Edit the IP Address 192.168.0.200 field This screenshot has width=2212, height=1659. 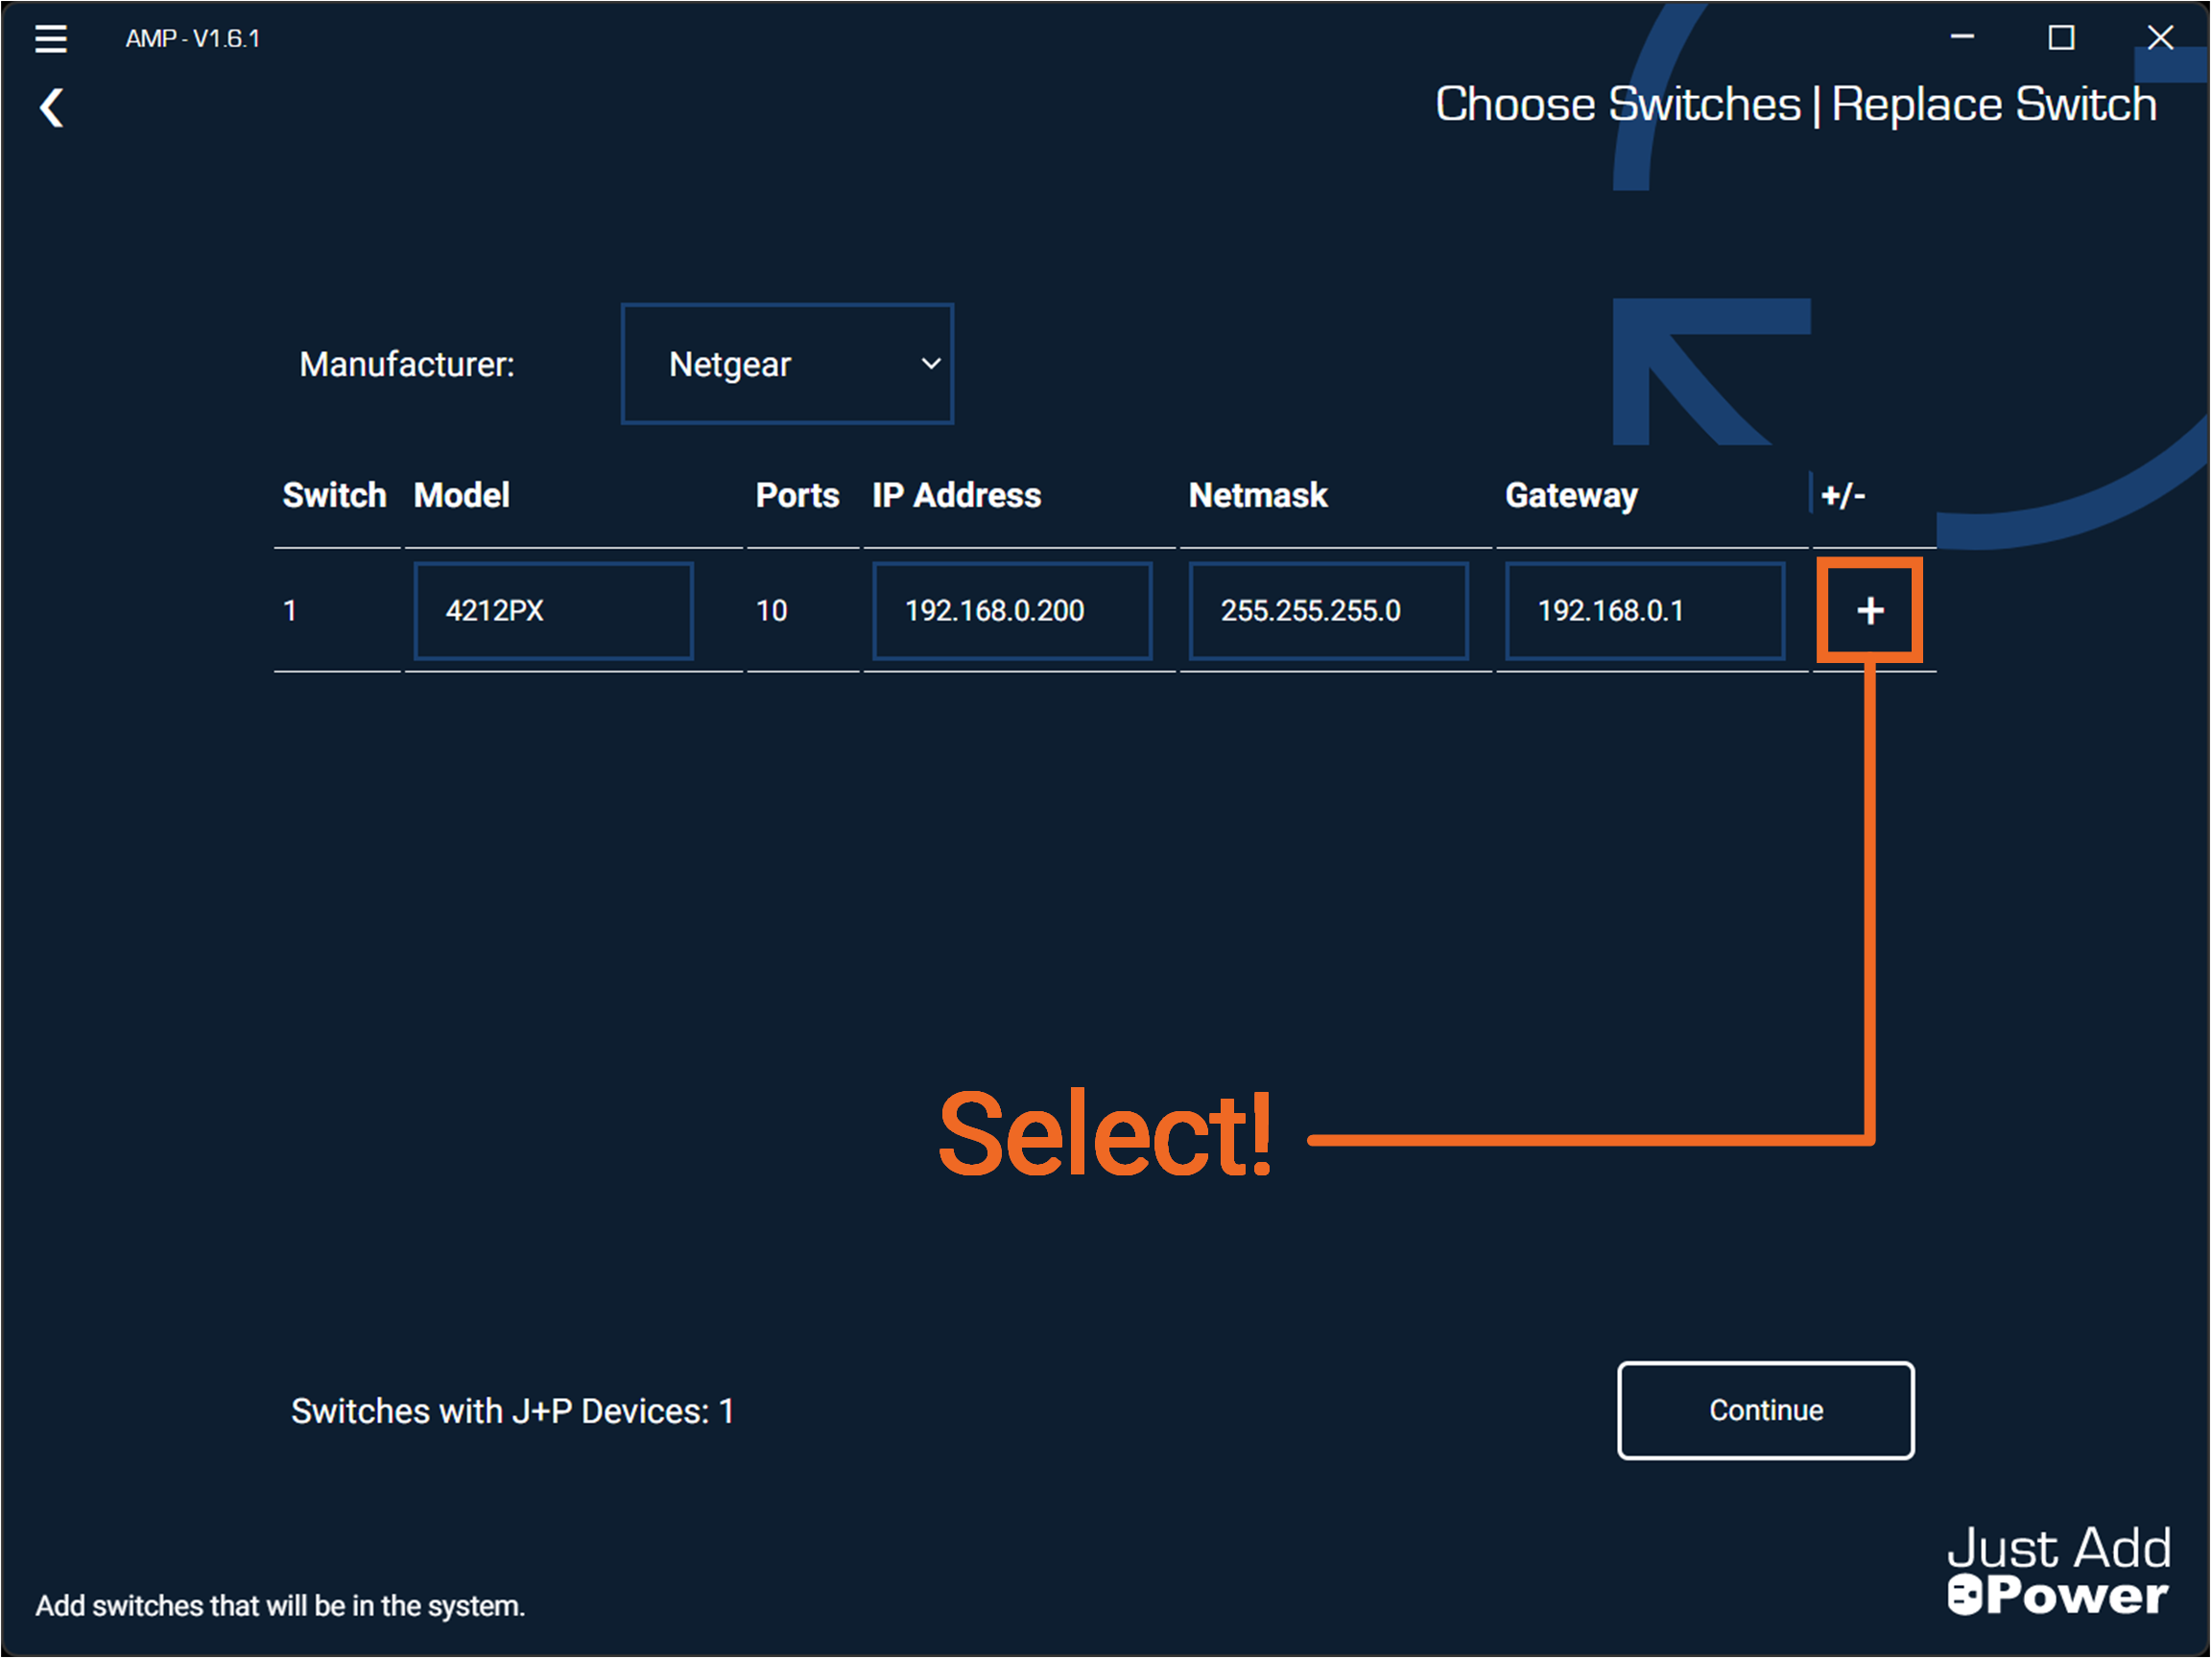[1011, 610]
